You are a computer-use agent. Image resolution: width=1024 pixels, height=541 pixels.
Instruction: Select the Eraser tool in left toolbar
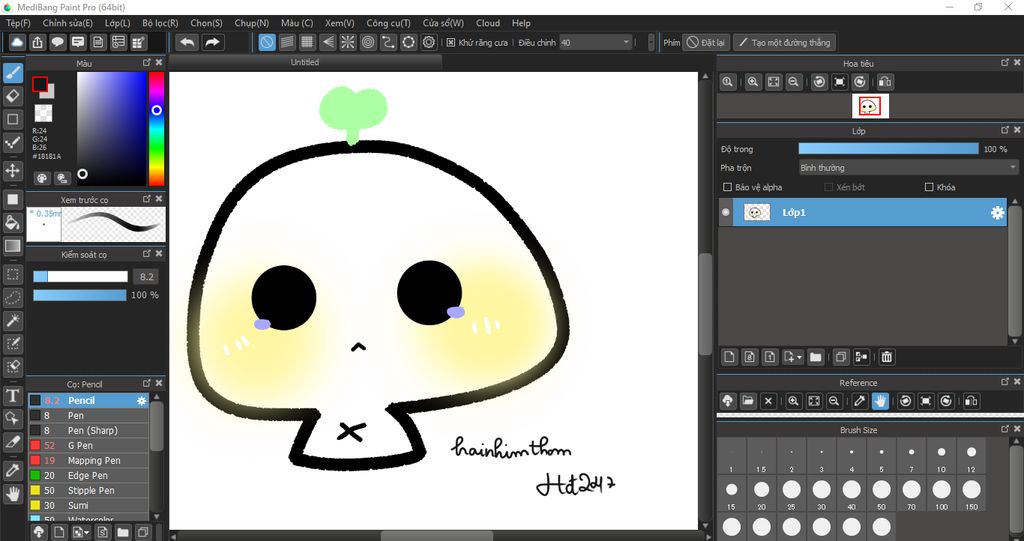(13, 96)
